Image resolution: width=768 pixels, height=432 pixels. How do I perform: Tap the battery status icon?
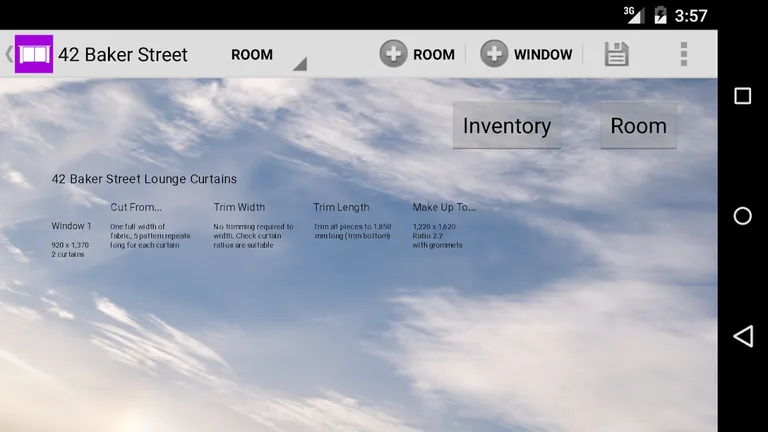pyautogui.click(x=660, y=15)
